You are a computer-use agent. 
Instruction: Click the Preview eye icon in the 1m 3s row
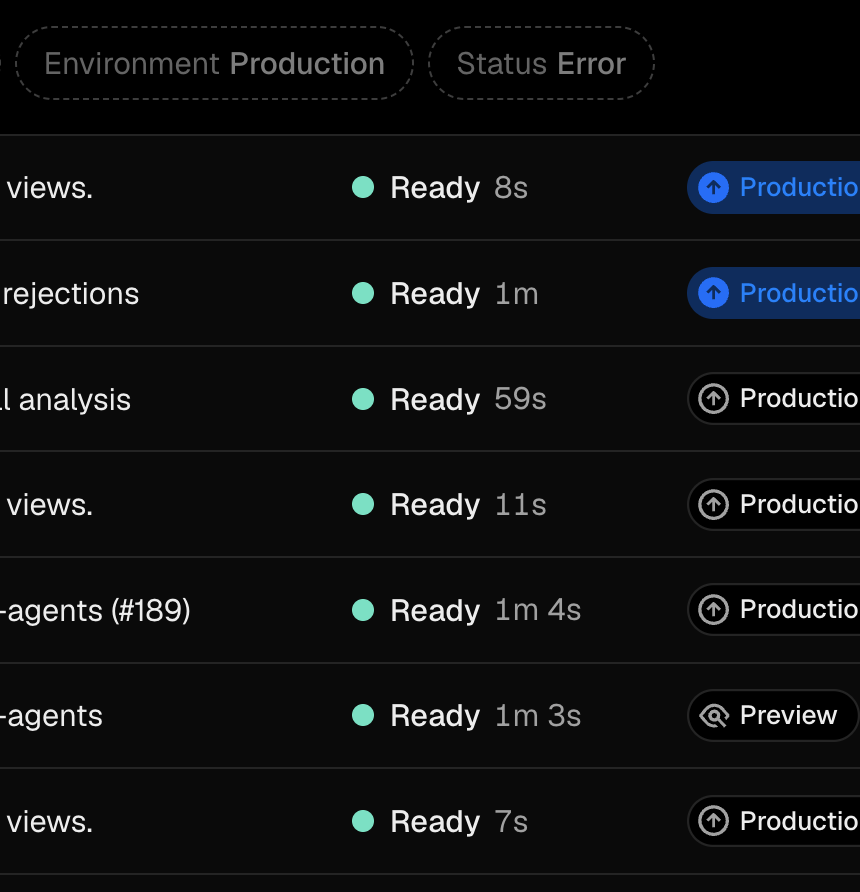point(714,716)
